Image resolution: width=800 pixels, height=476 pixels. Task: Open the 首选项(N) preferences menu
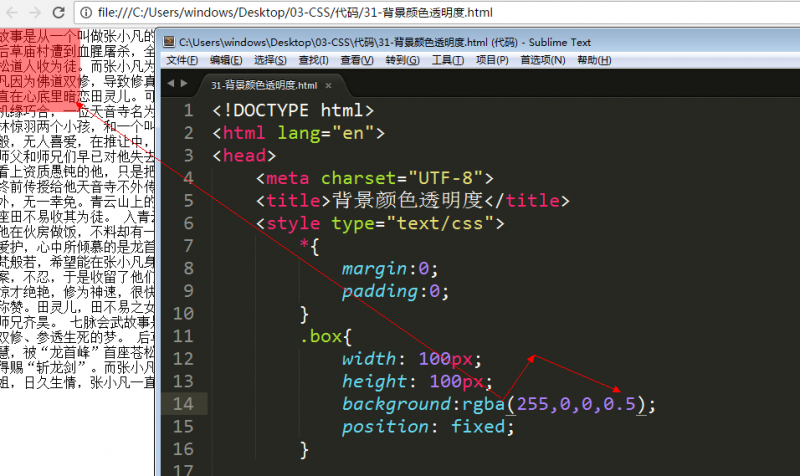541,60
